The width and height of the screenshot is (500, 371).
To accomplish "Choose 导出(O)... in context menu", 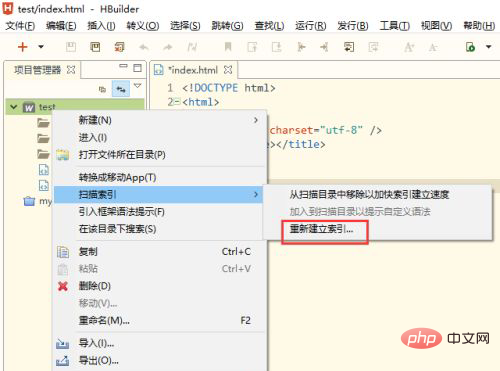I will (160, 360).
